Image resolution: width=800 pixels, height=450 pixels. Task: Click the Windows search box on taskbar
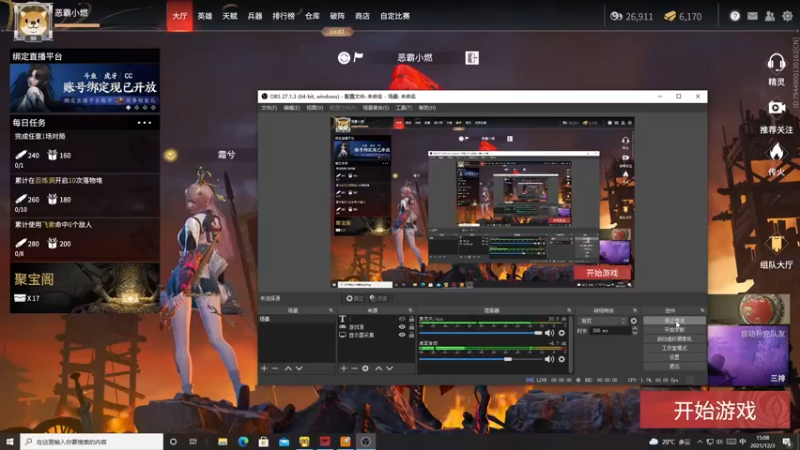coord(92,441)
